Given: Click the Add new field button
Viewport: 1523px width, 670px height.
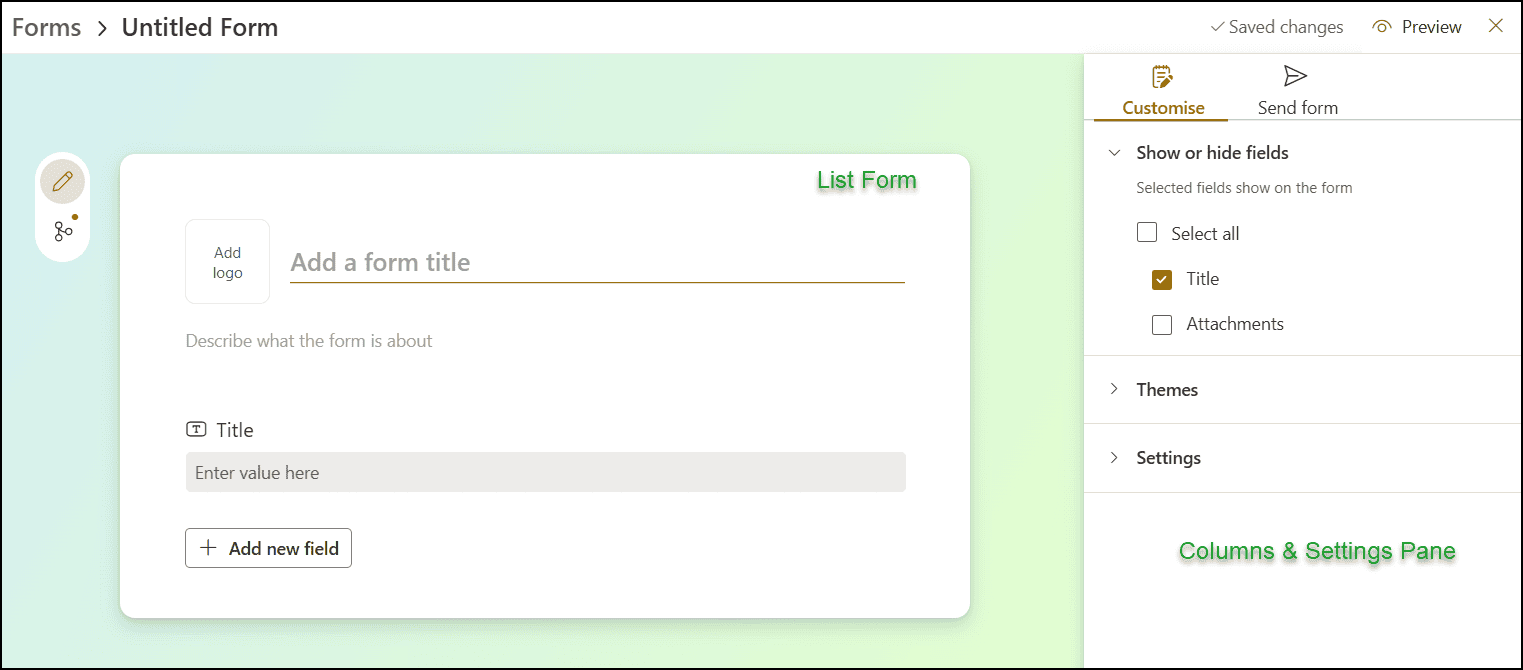Looking at the screenshot, I should (x=268, y=547).
